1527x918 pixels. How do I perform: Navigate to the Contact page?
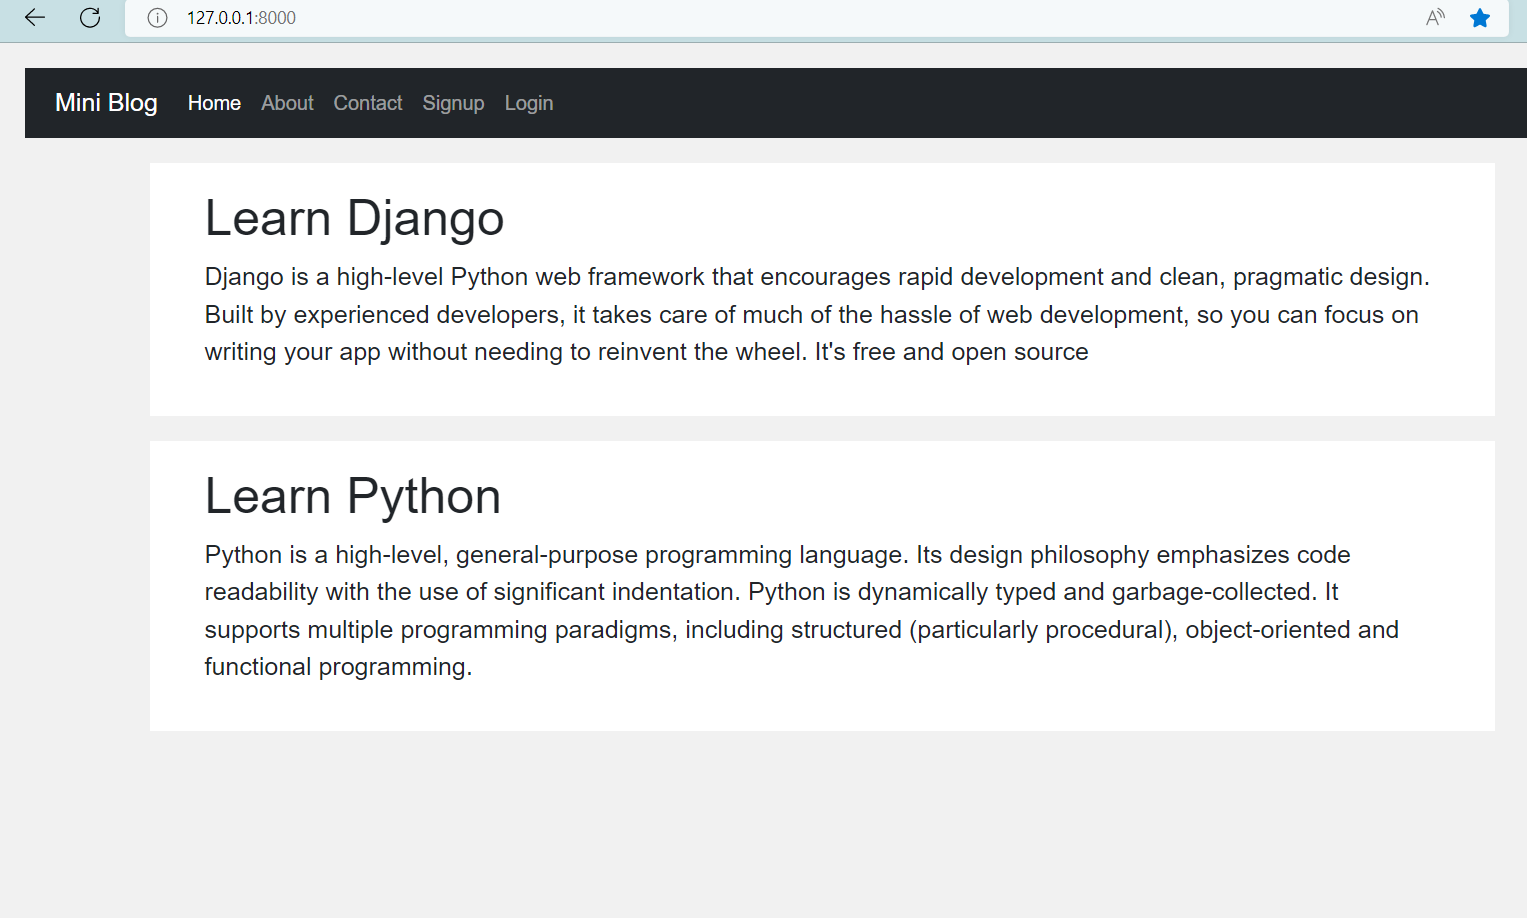tap(368, 103)
